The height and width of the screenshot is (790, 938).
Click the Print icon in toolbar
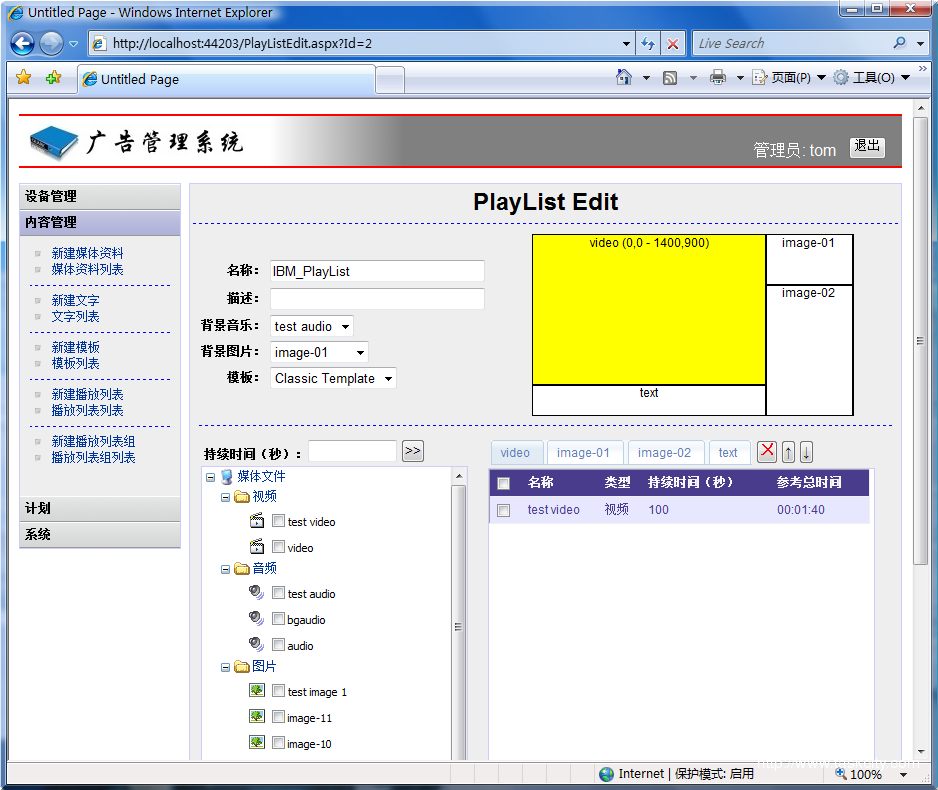tap(717, 77)
